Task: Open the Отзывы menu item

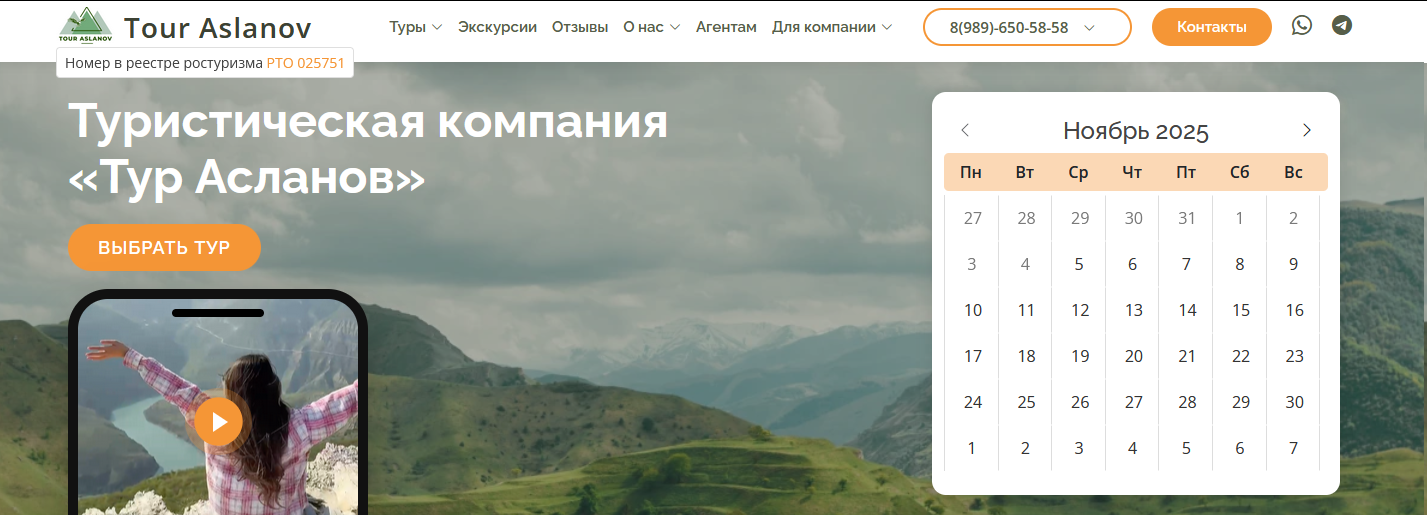Action: tap(580, 27)
